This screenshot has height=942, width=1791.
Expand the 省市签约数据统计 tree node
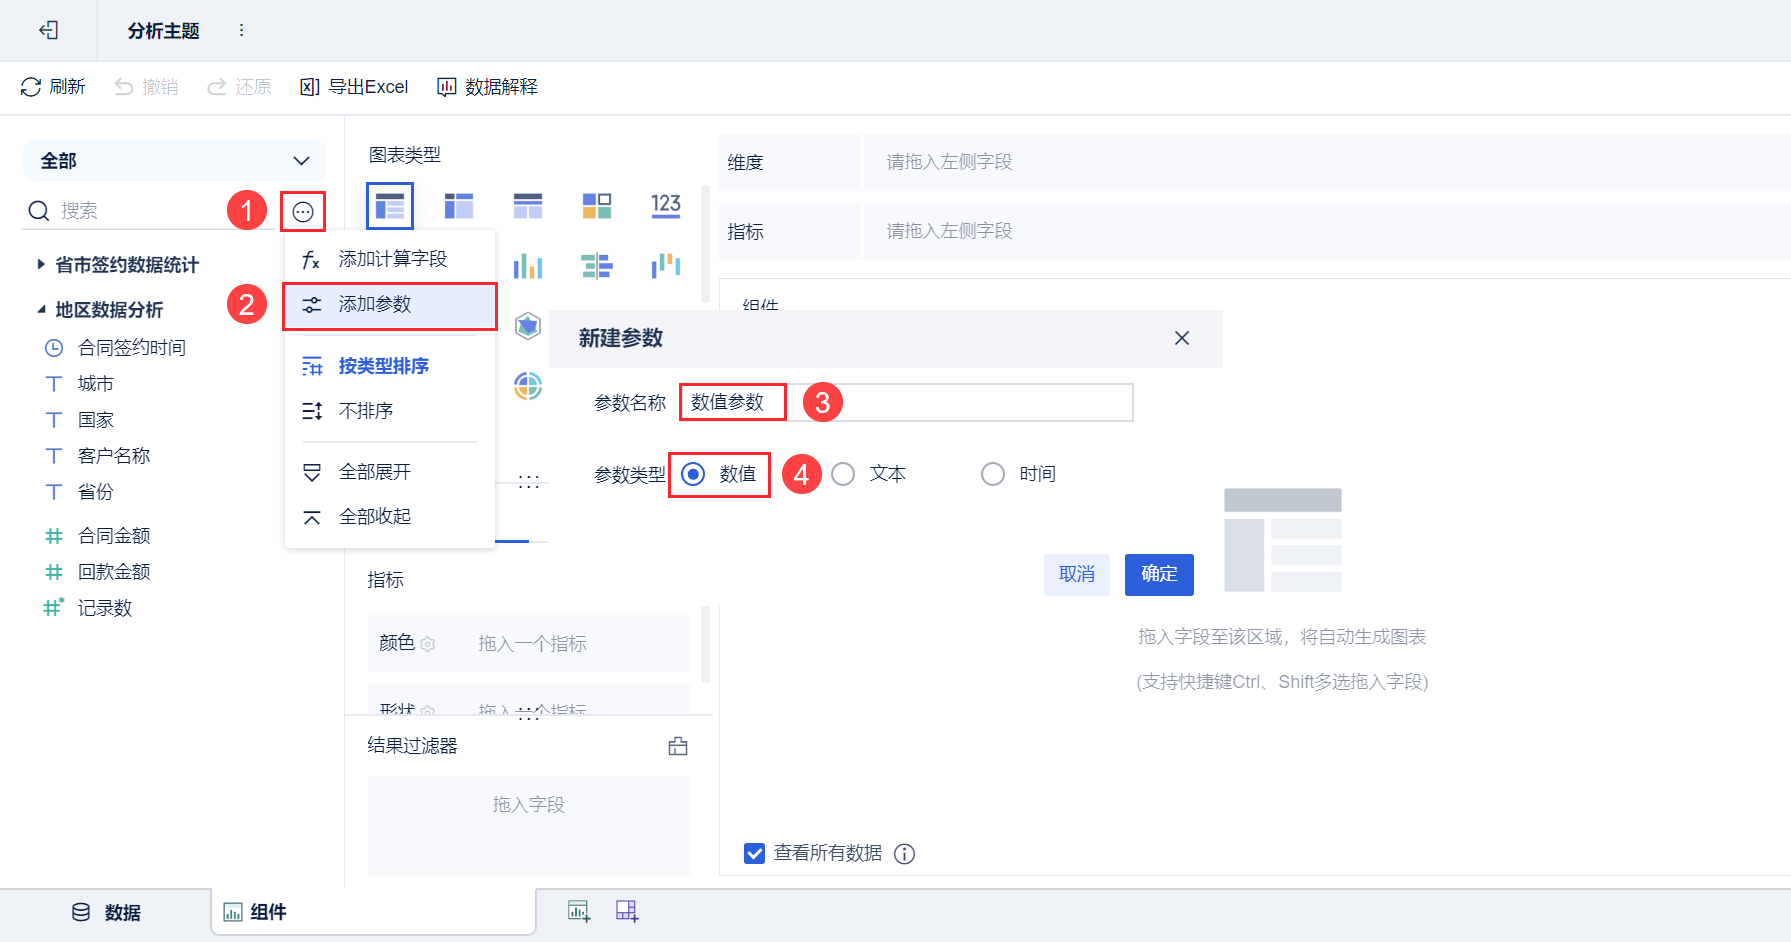pos(41,265)
